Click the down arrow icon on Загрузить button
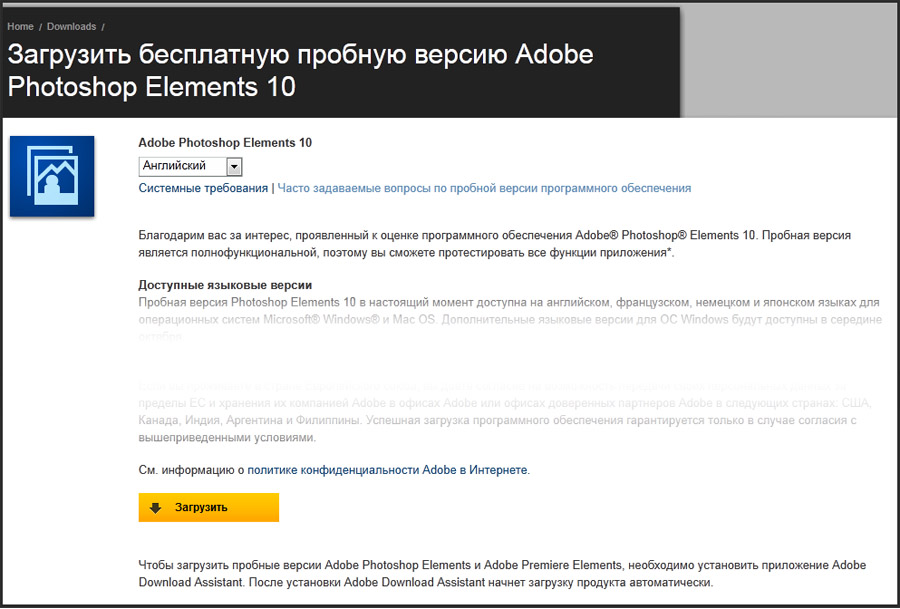 click(x=156, y=508)
